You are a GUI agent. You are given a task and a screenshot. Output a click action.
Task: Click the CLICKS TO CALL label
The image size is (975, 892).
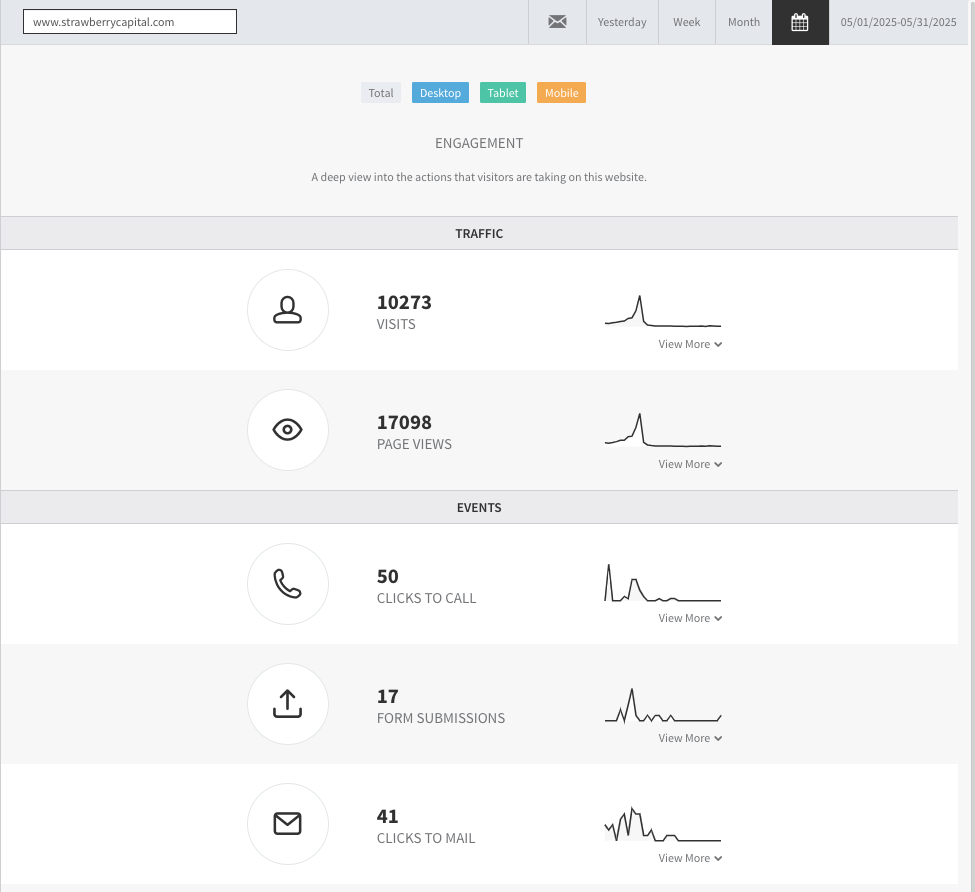(x=427, y=598)
